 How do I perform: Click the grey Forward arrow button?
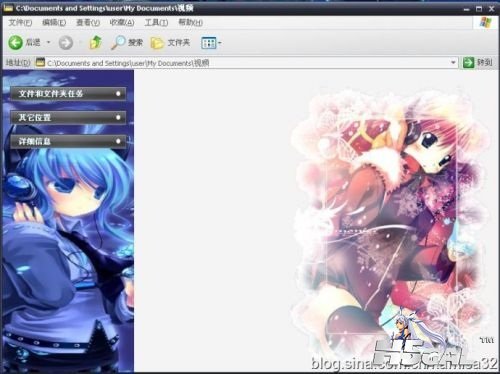(x=66, y=43)
